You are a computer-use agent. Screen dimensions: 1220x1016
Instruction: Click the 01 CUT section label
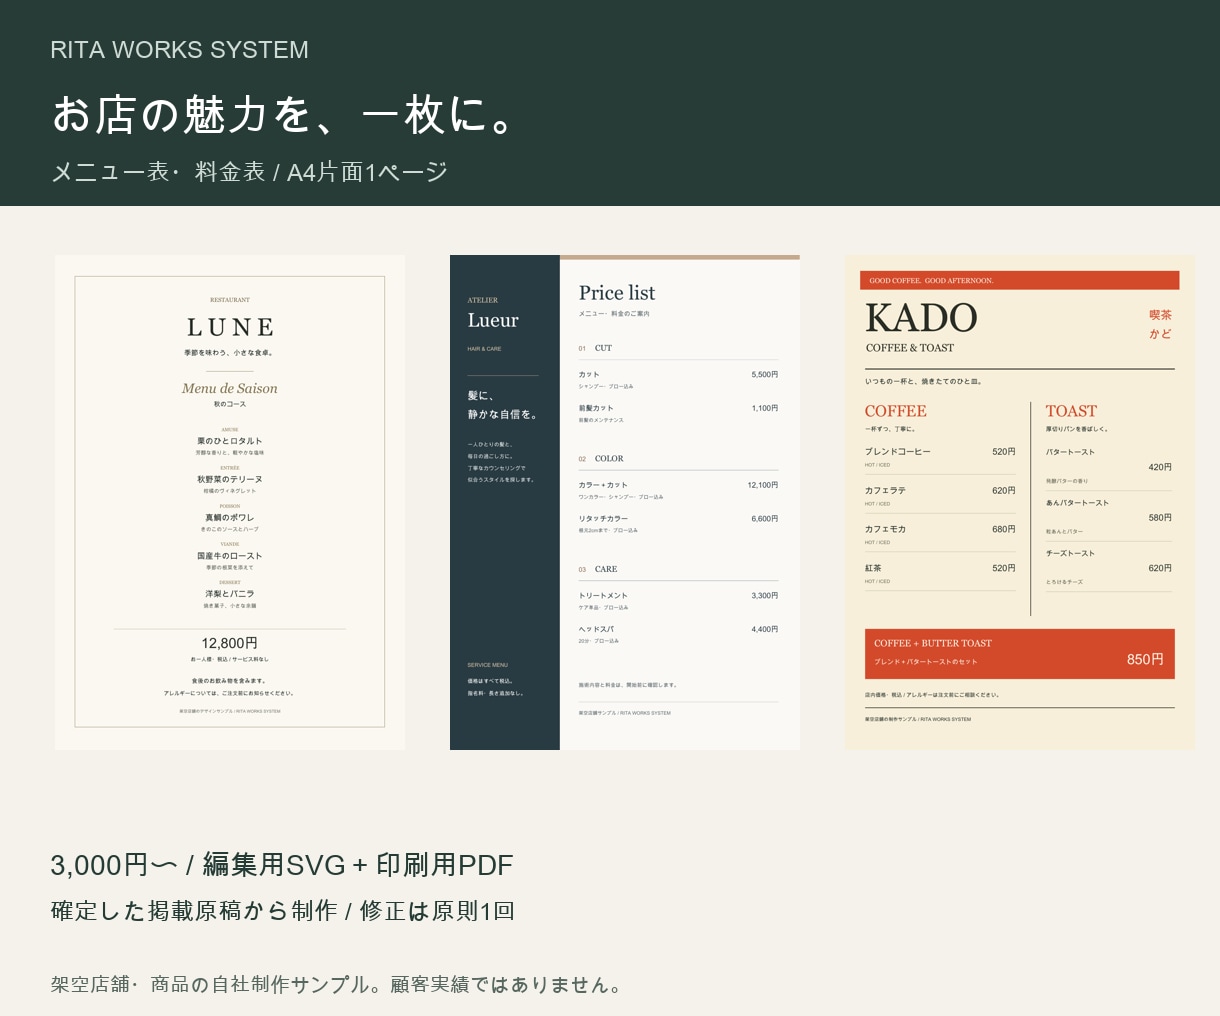[x=595, y=348]
